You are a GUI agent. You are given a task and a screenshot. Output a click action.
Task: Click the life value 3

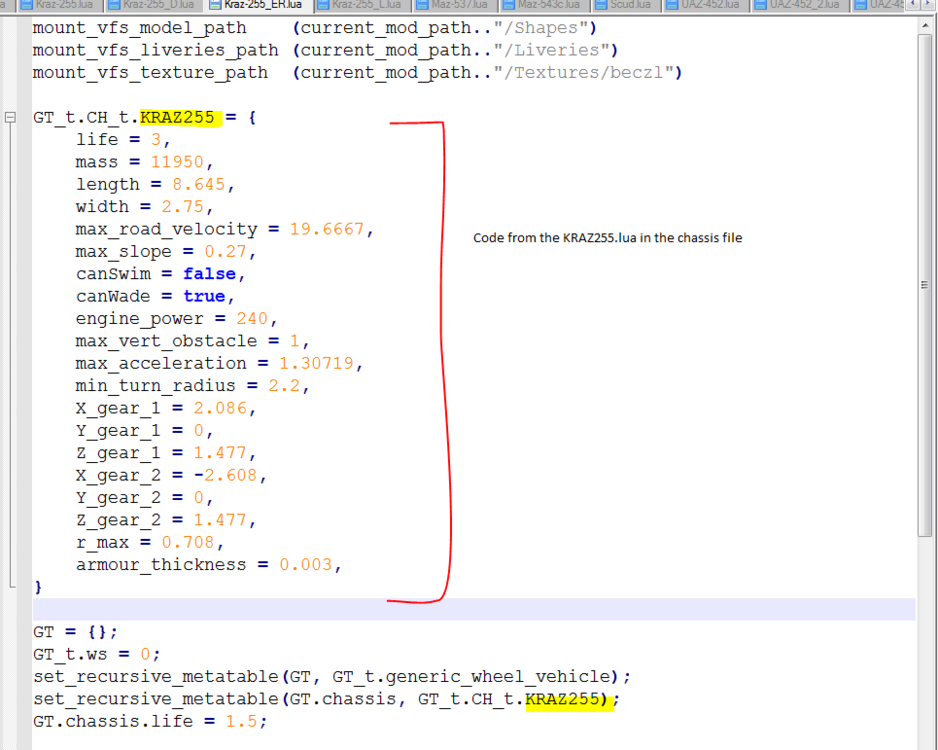click(156, 139)
